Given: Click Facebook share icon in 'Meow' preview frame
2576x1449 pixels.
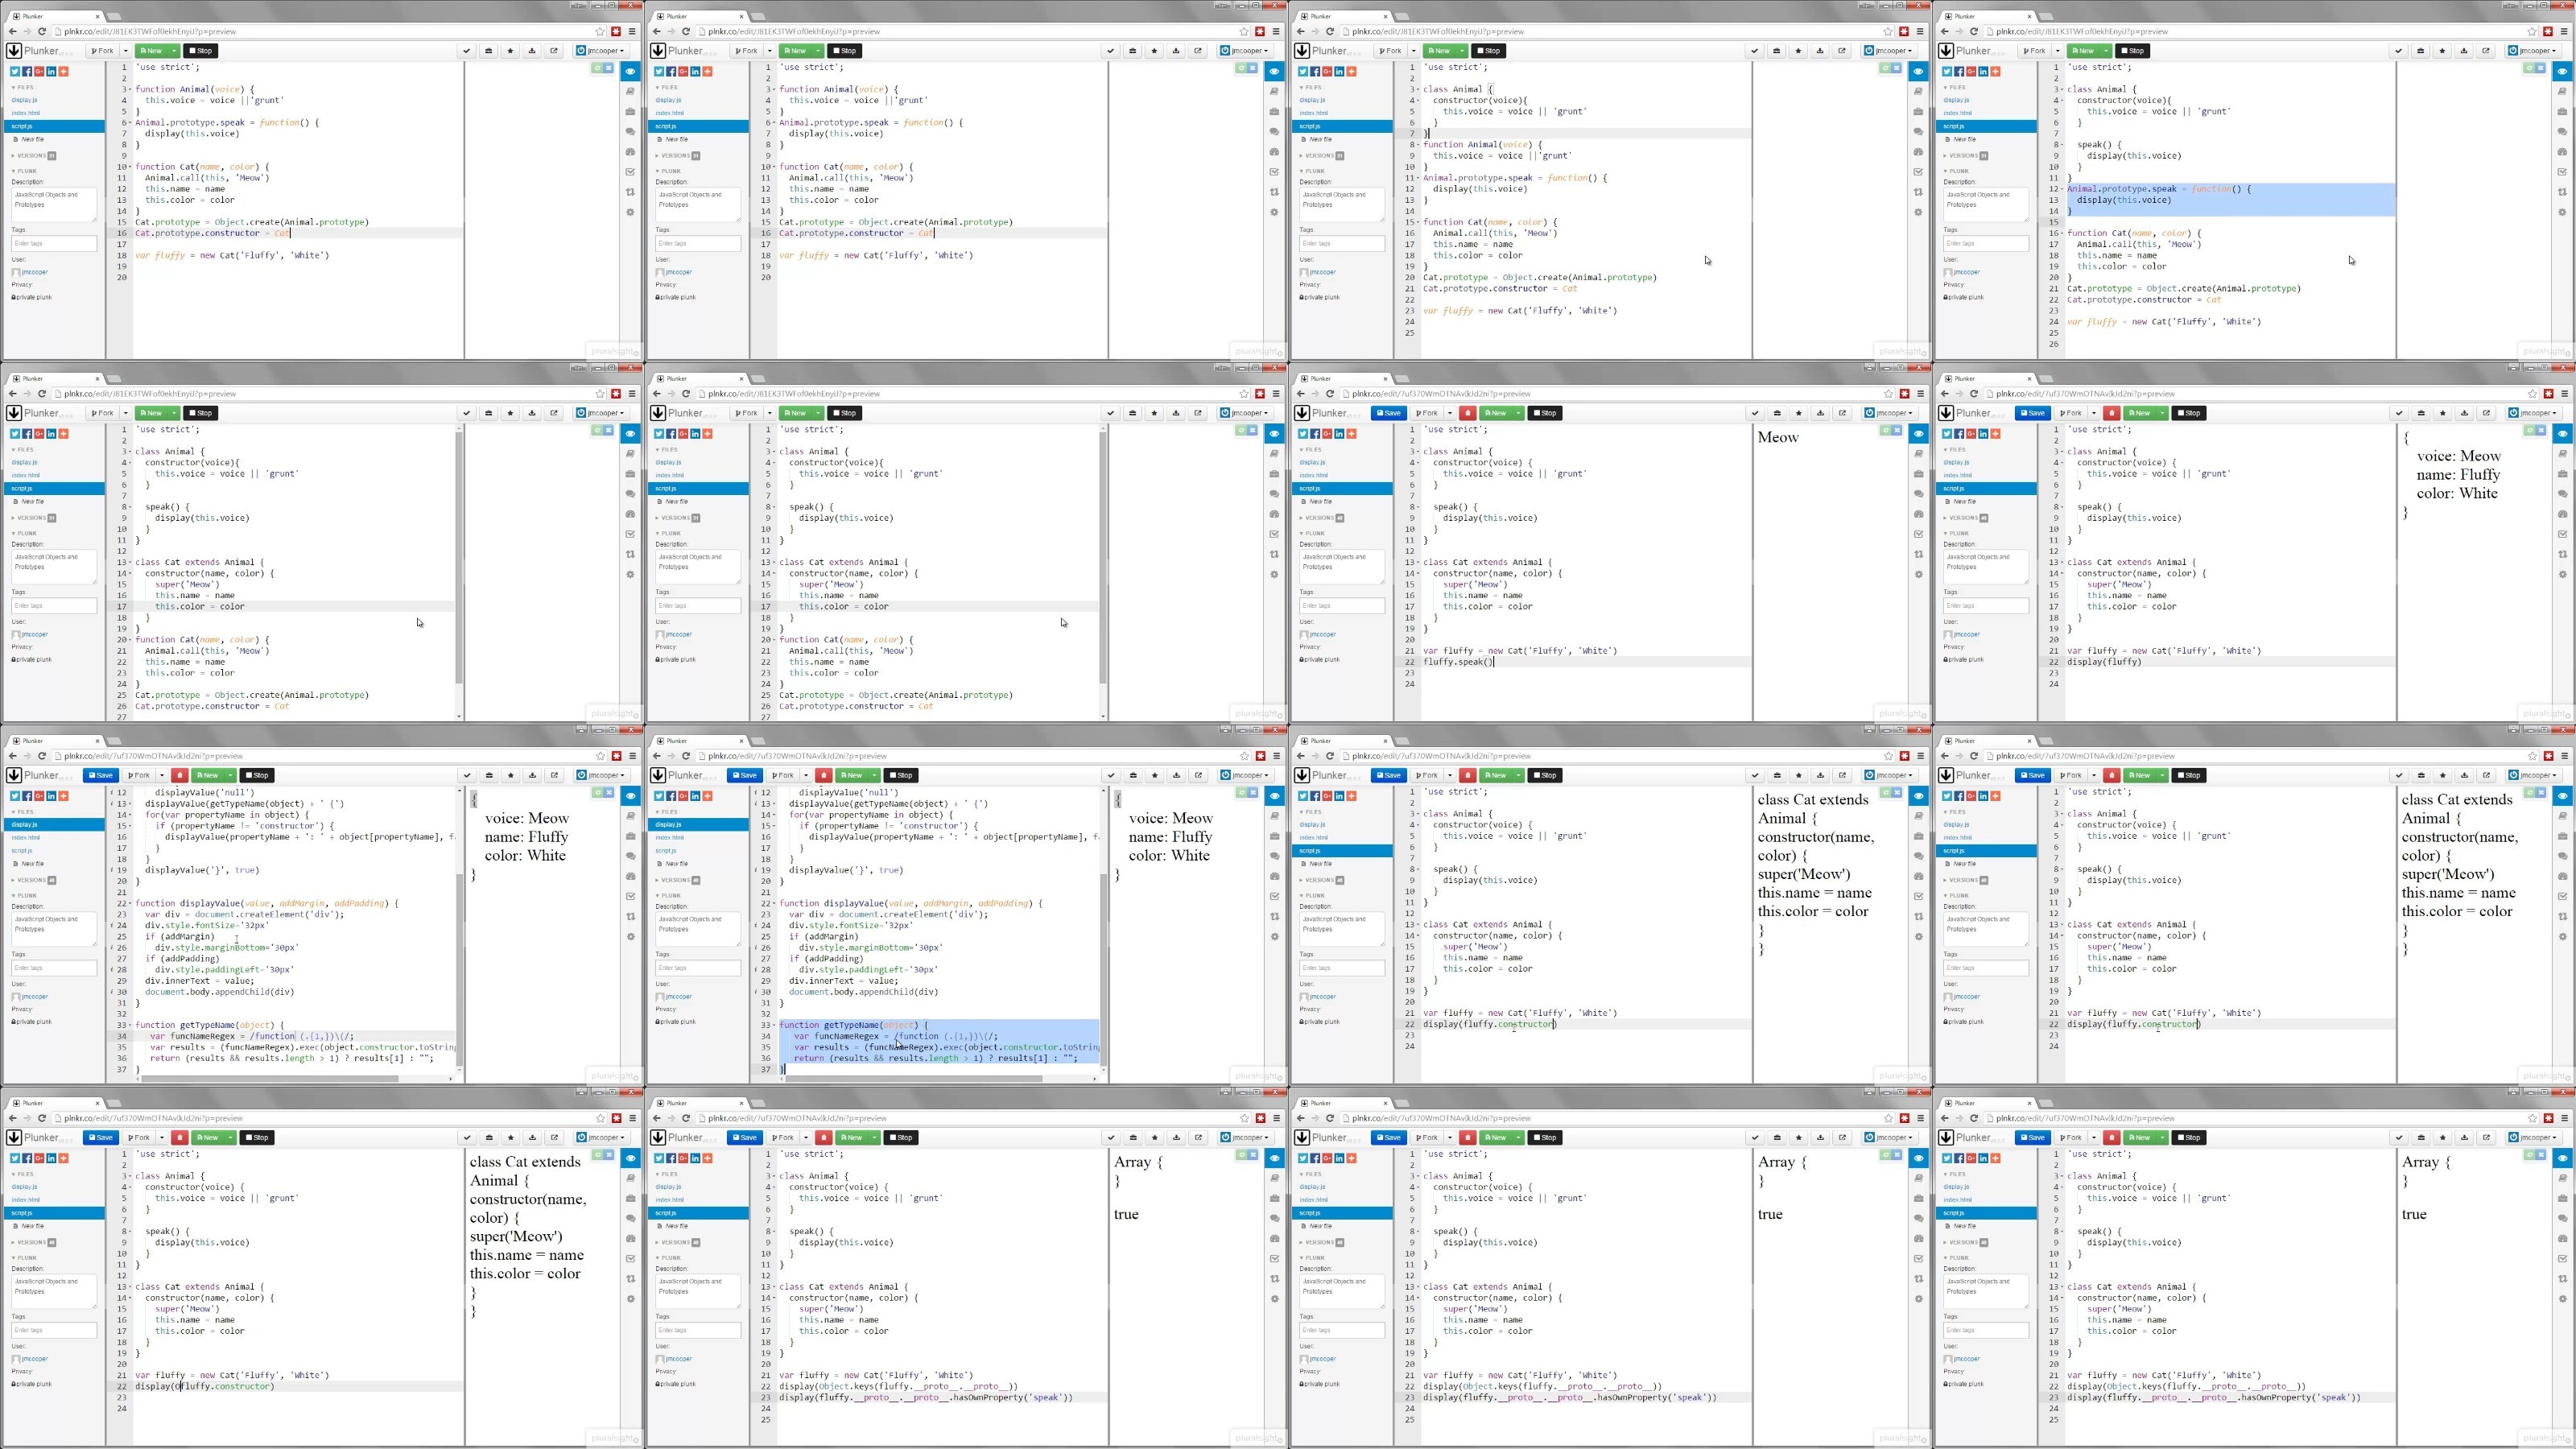Looking at the screenshot, I should point(1315,434).
